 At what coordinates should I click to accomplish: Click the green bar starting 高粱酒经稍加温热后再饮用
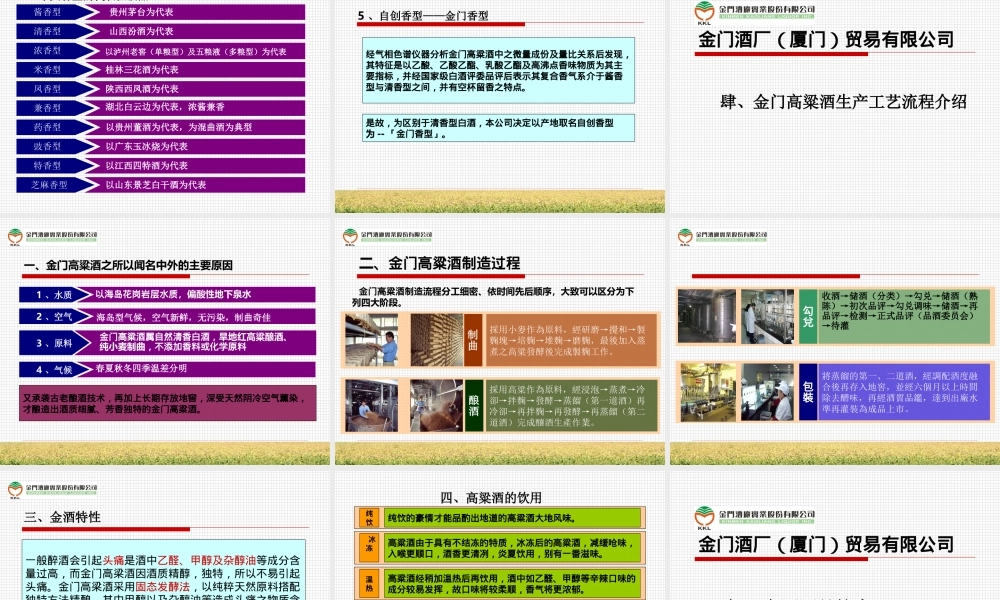[x=513, y=583]
